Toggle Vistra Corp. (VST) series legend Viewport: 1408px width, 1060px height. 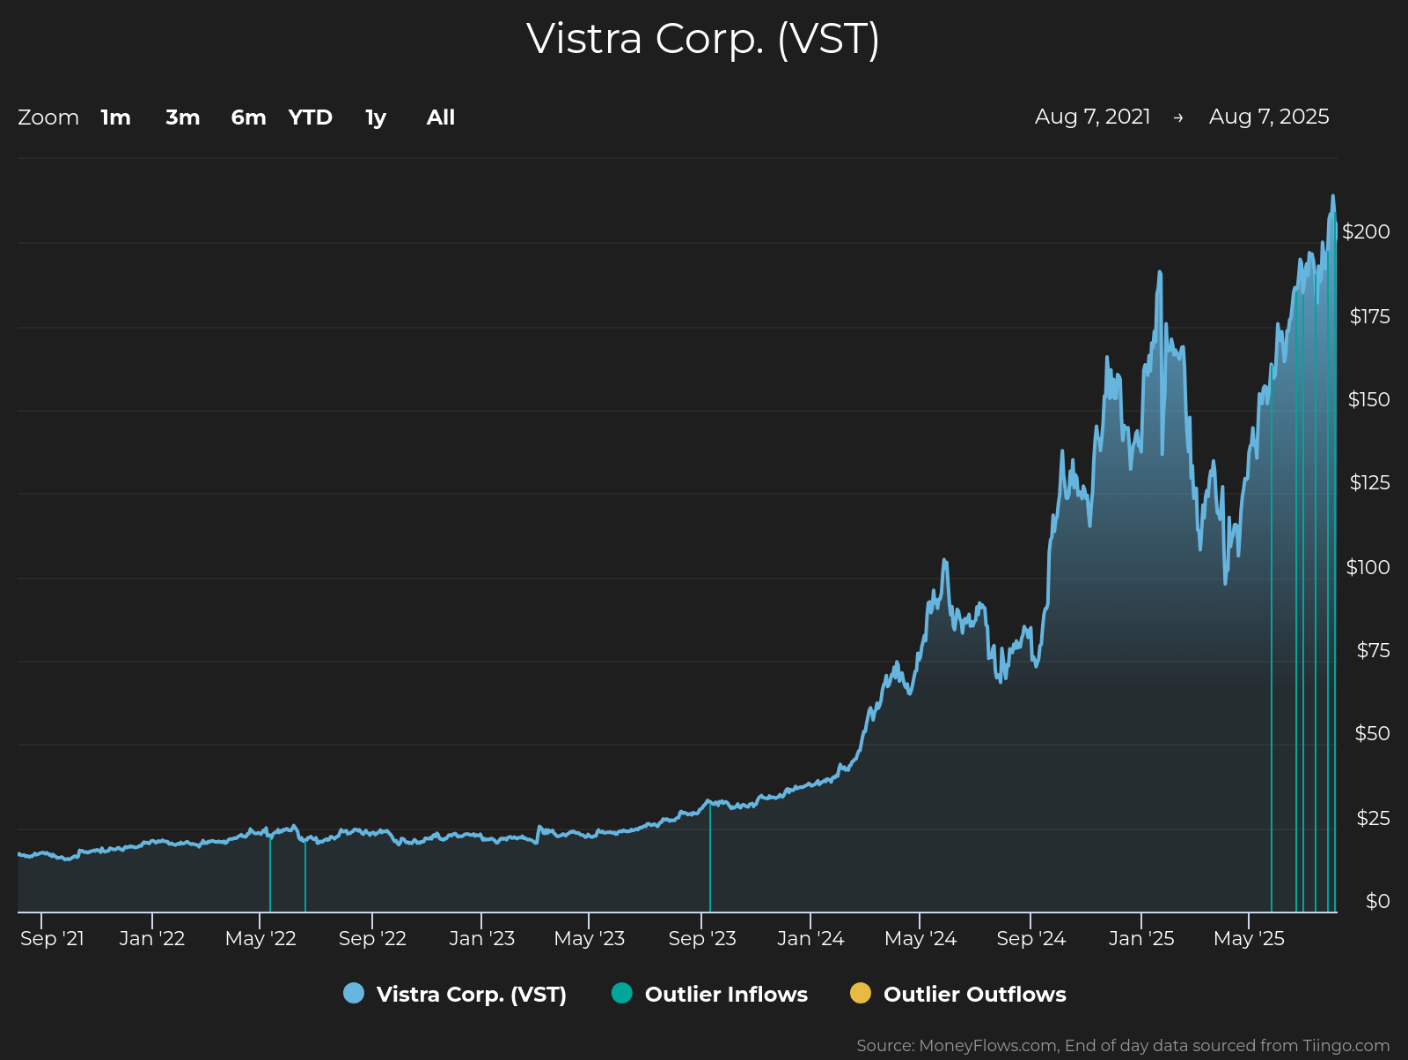pyautogui.click(x=455, y=994)
